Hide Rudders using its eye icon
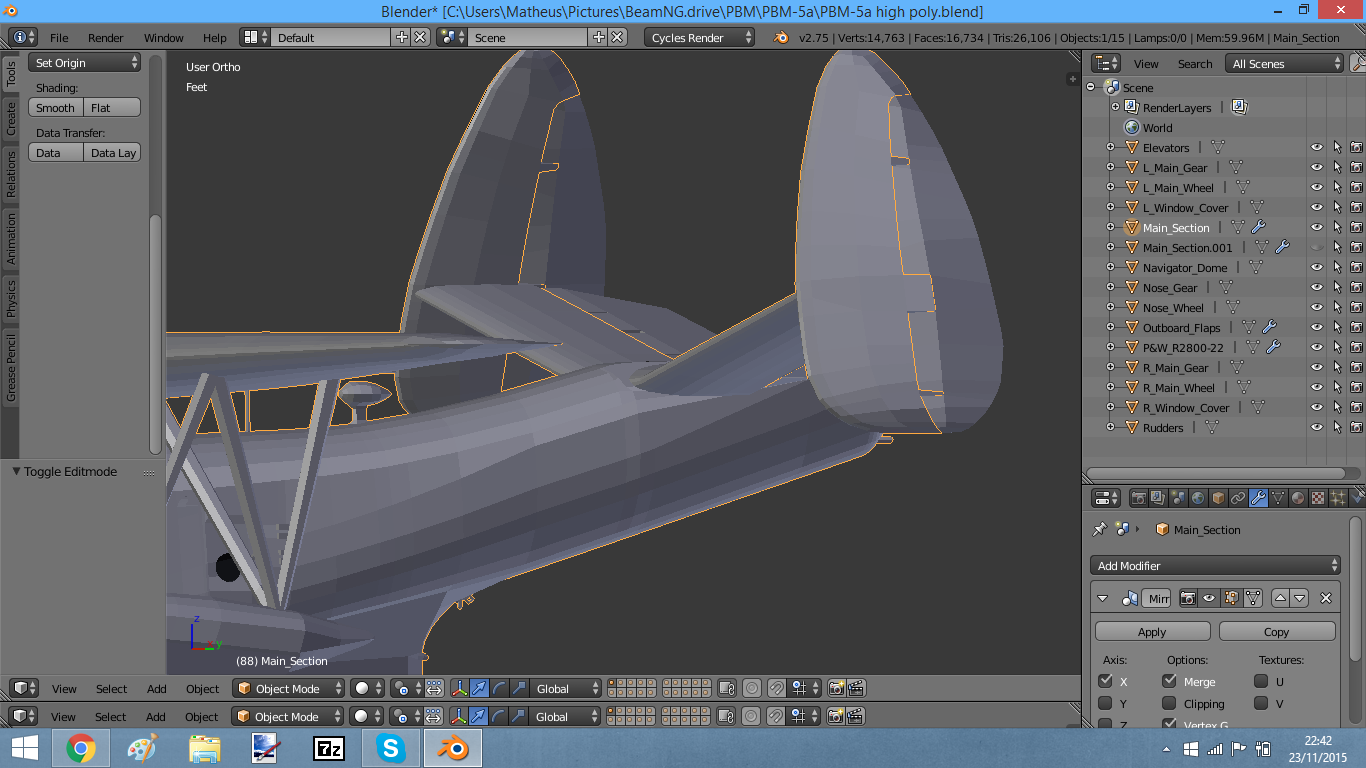Viewport: 1366px width, 768px height. click(1317, 427)
